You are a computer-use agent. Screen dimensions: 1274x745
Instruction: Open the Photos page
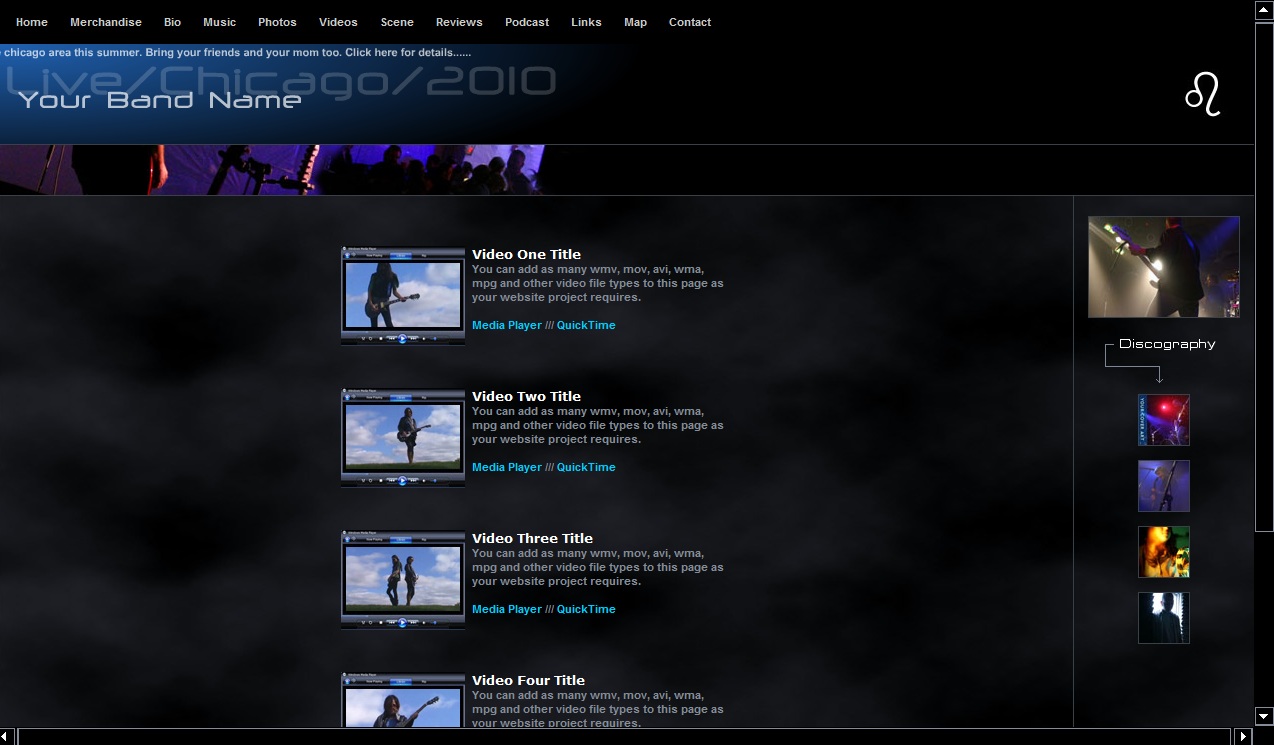(x=277, y=22)
